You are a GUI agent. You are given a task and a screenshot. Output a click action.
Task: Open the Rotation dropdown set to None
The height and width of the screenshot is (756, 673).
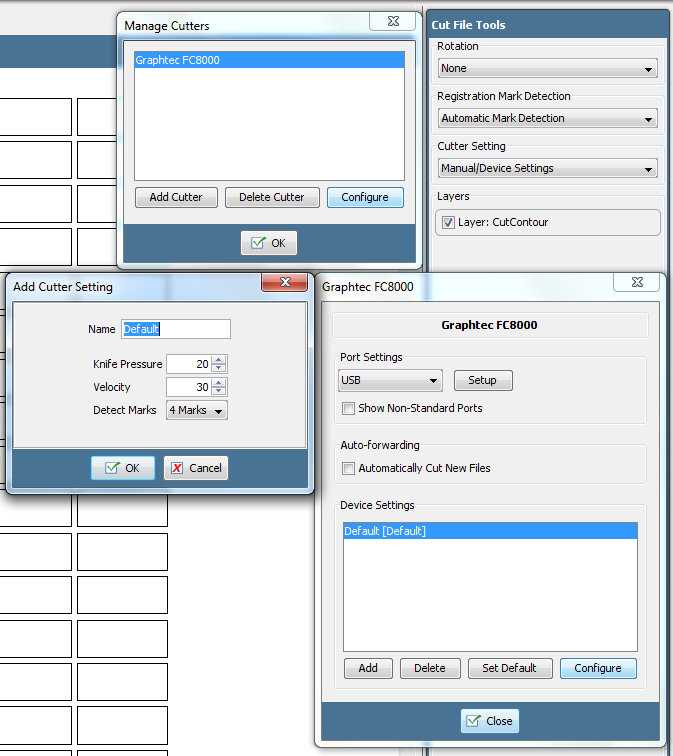click(x=548, y=68)
